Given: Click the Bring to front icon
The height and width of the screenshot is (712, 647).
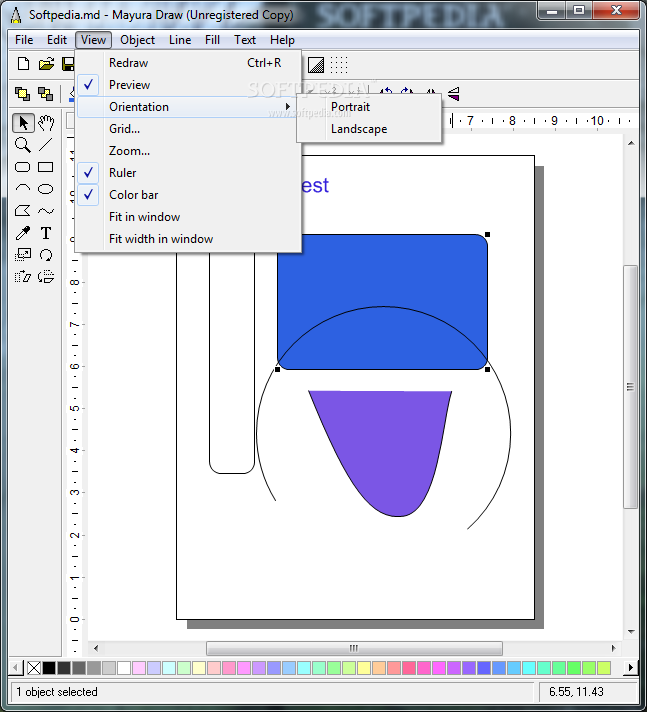Looking at the screenshot, I should click(23, 94).
